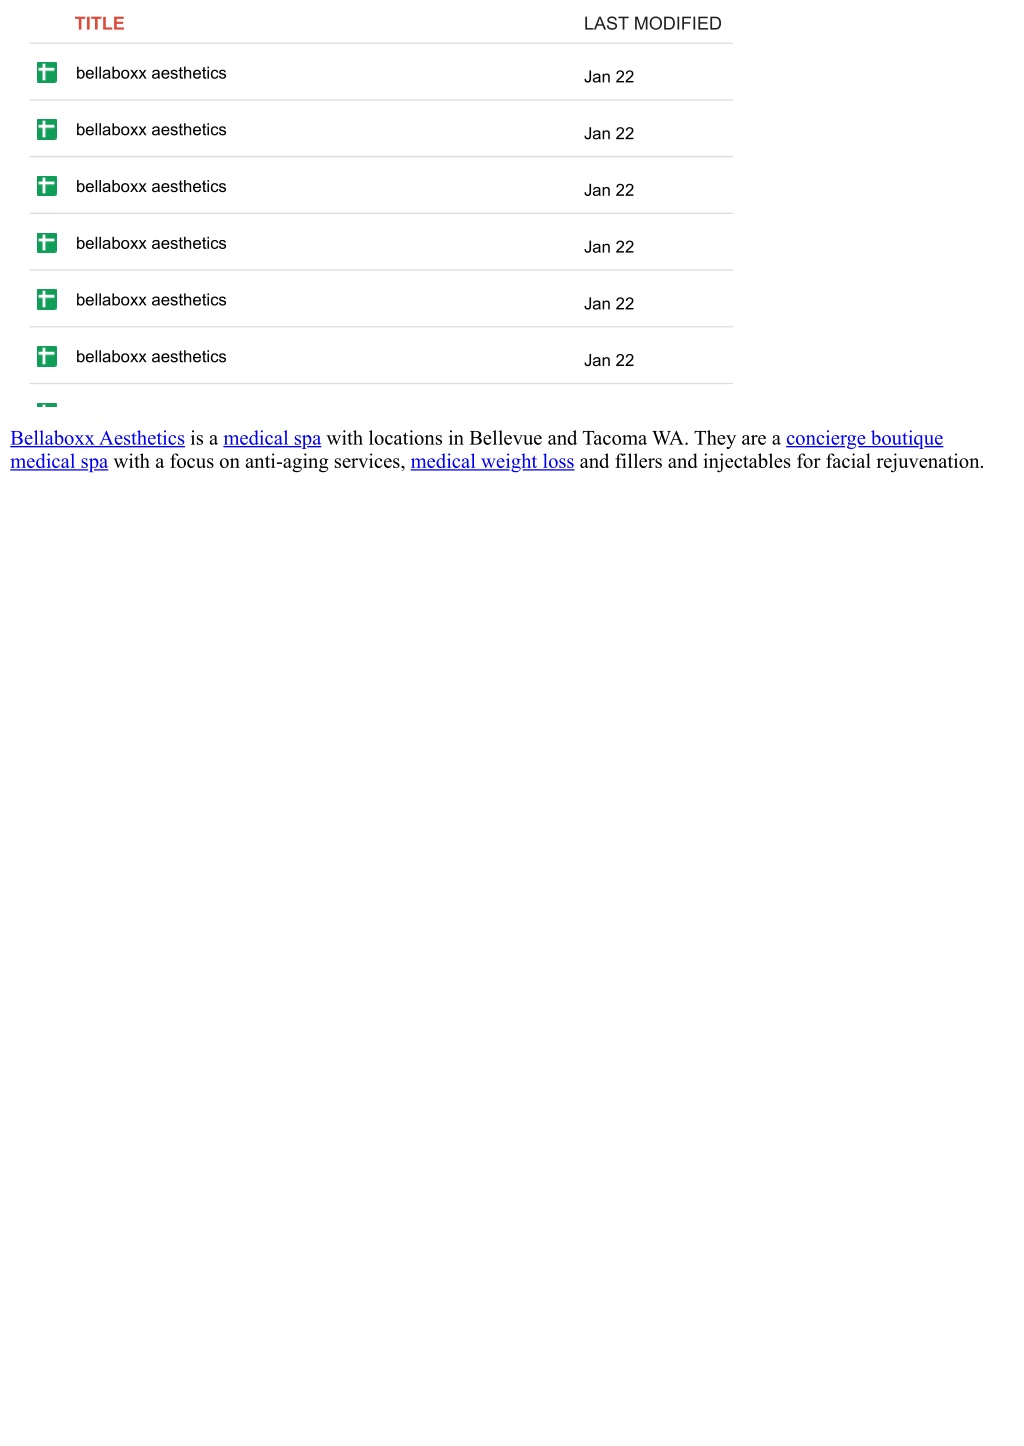Click the fifth row's green spreadsheet icon

(47, 300)
